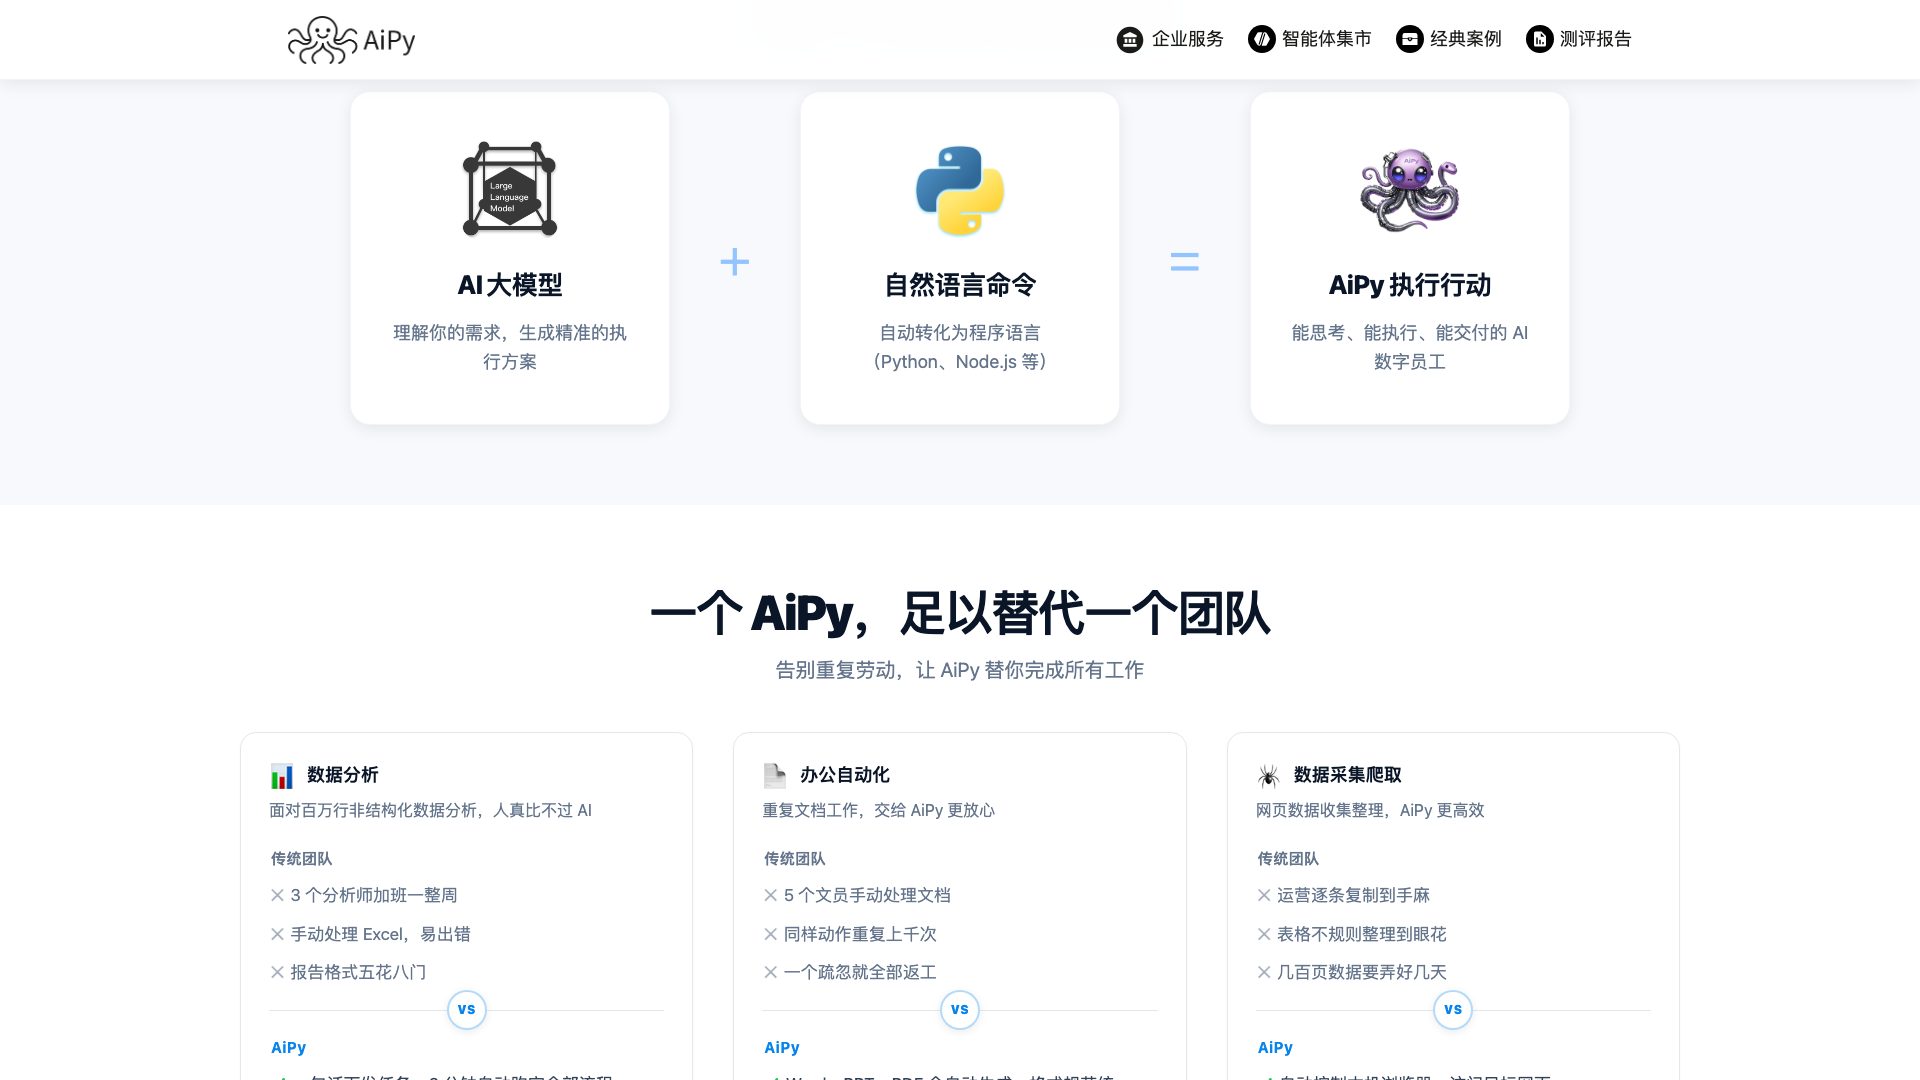
Task: Click the VS badge in 数据分析 card
Action: (x=467, y=1010)
